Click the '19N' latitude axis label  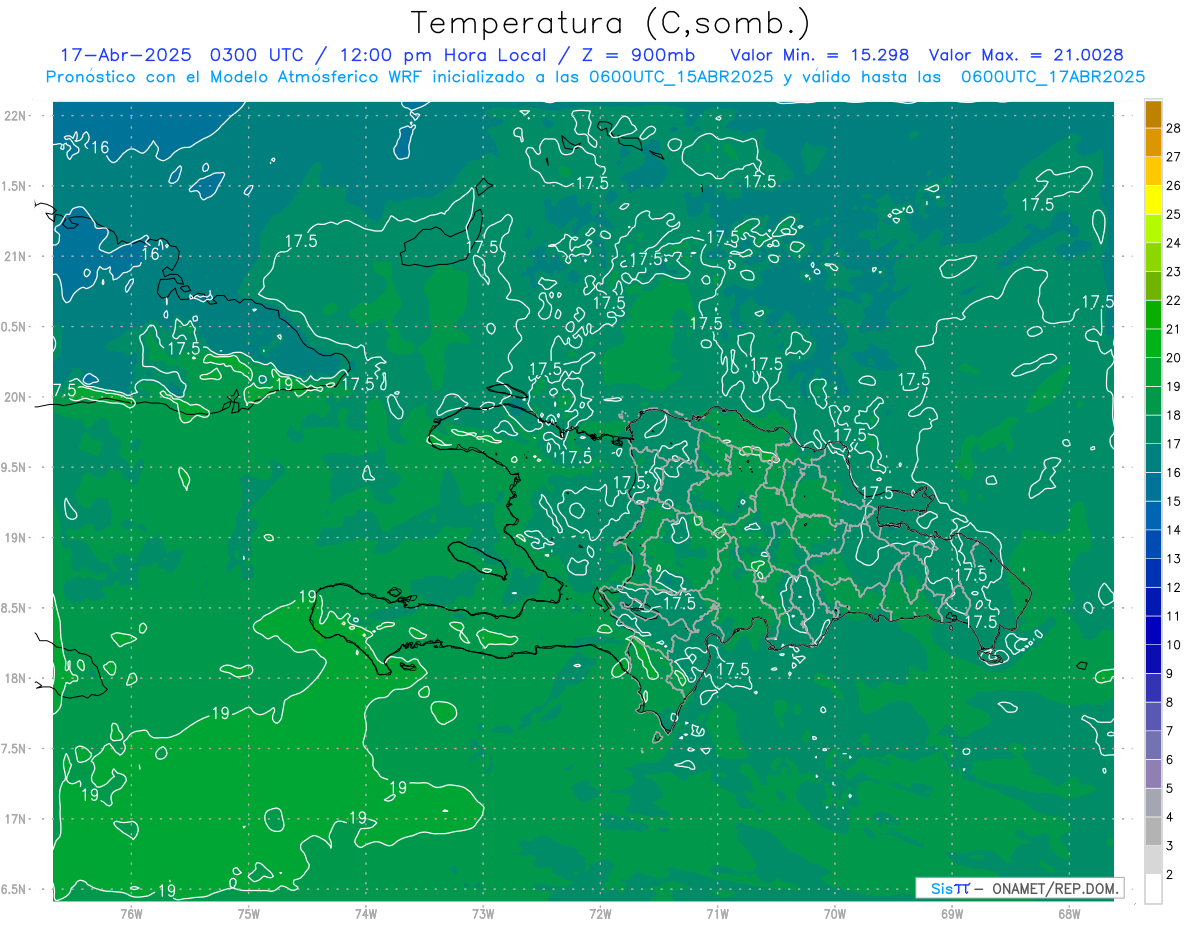[15, 538]
